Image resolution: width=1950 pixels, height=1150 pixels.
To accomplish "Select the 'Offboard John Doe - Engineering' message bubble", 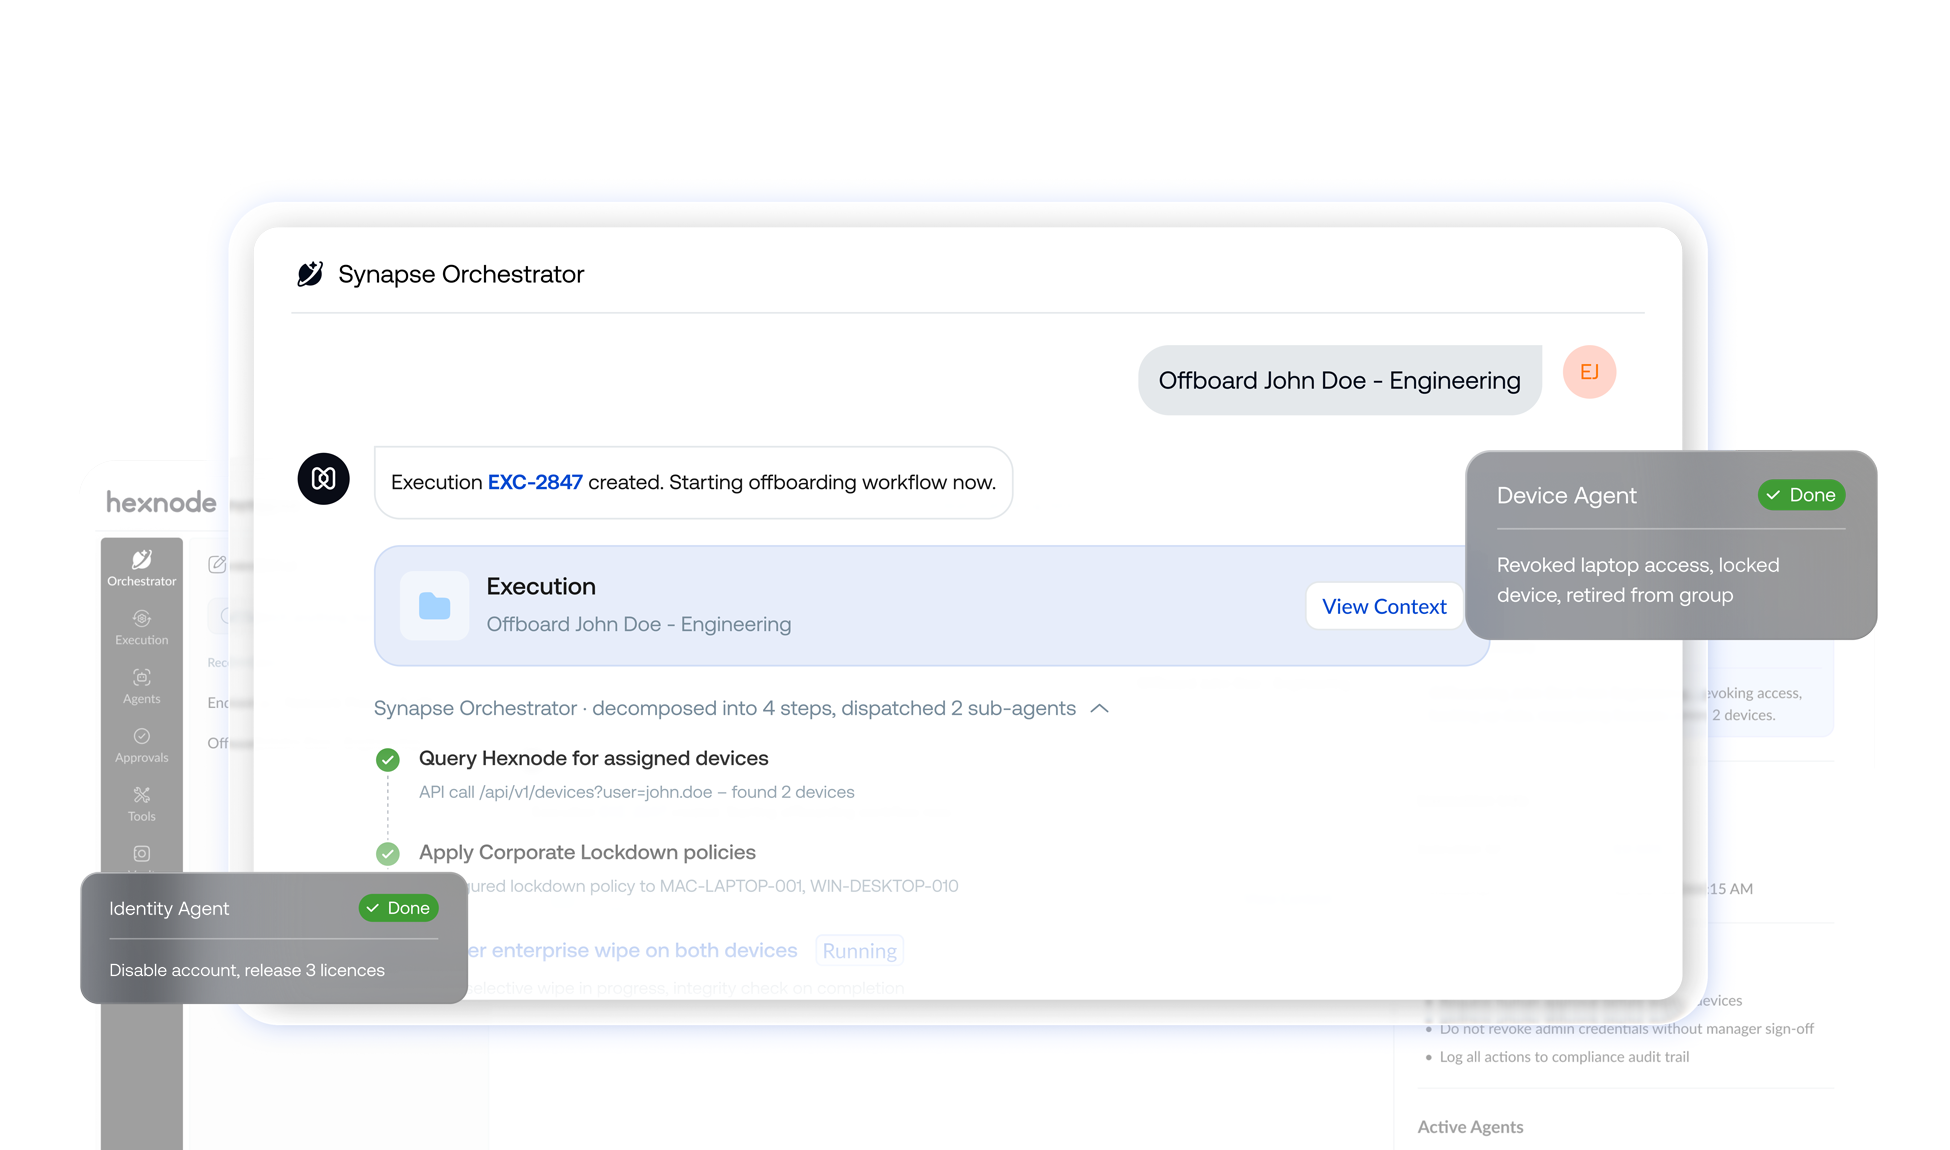I will coord(1339,380).
